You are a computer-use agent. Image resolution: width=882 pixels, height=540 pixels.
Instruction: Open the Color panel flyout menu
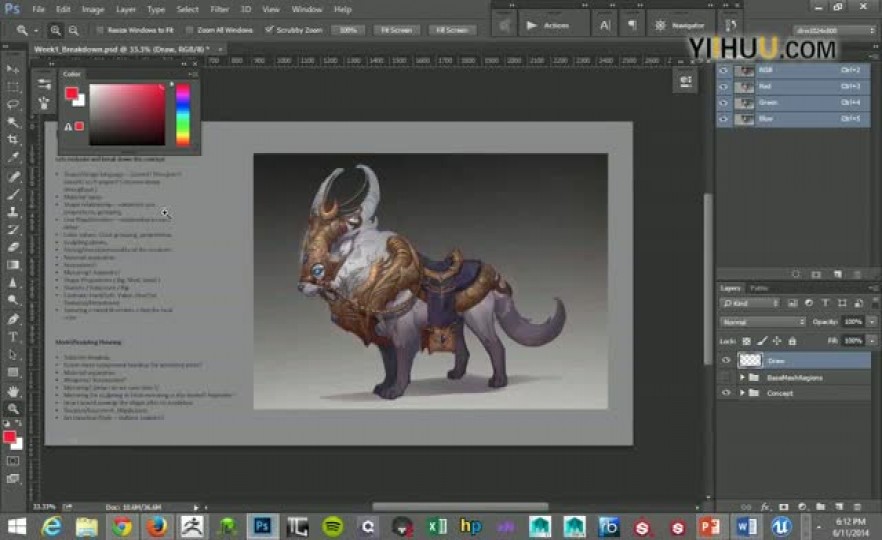pos(193,74)
